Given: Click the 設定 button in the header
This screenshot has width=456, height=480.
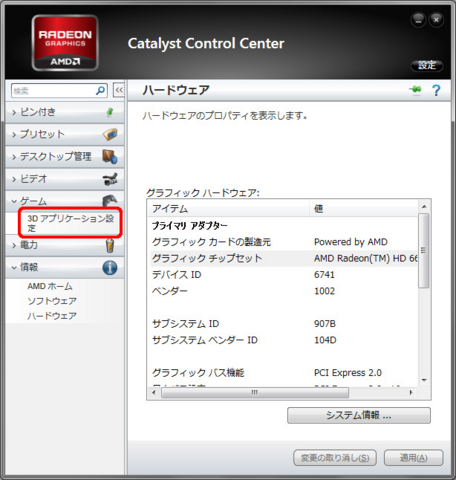Looking at the screenshot, I should [x=427, y=65].
